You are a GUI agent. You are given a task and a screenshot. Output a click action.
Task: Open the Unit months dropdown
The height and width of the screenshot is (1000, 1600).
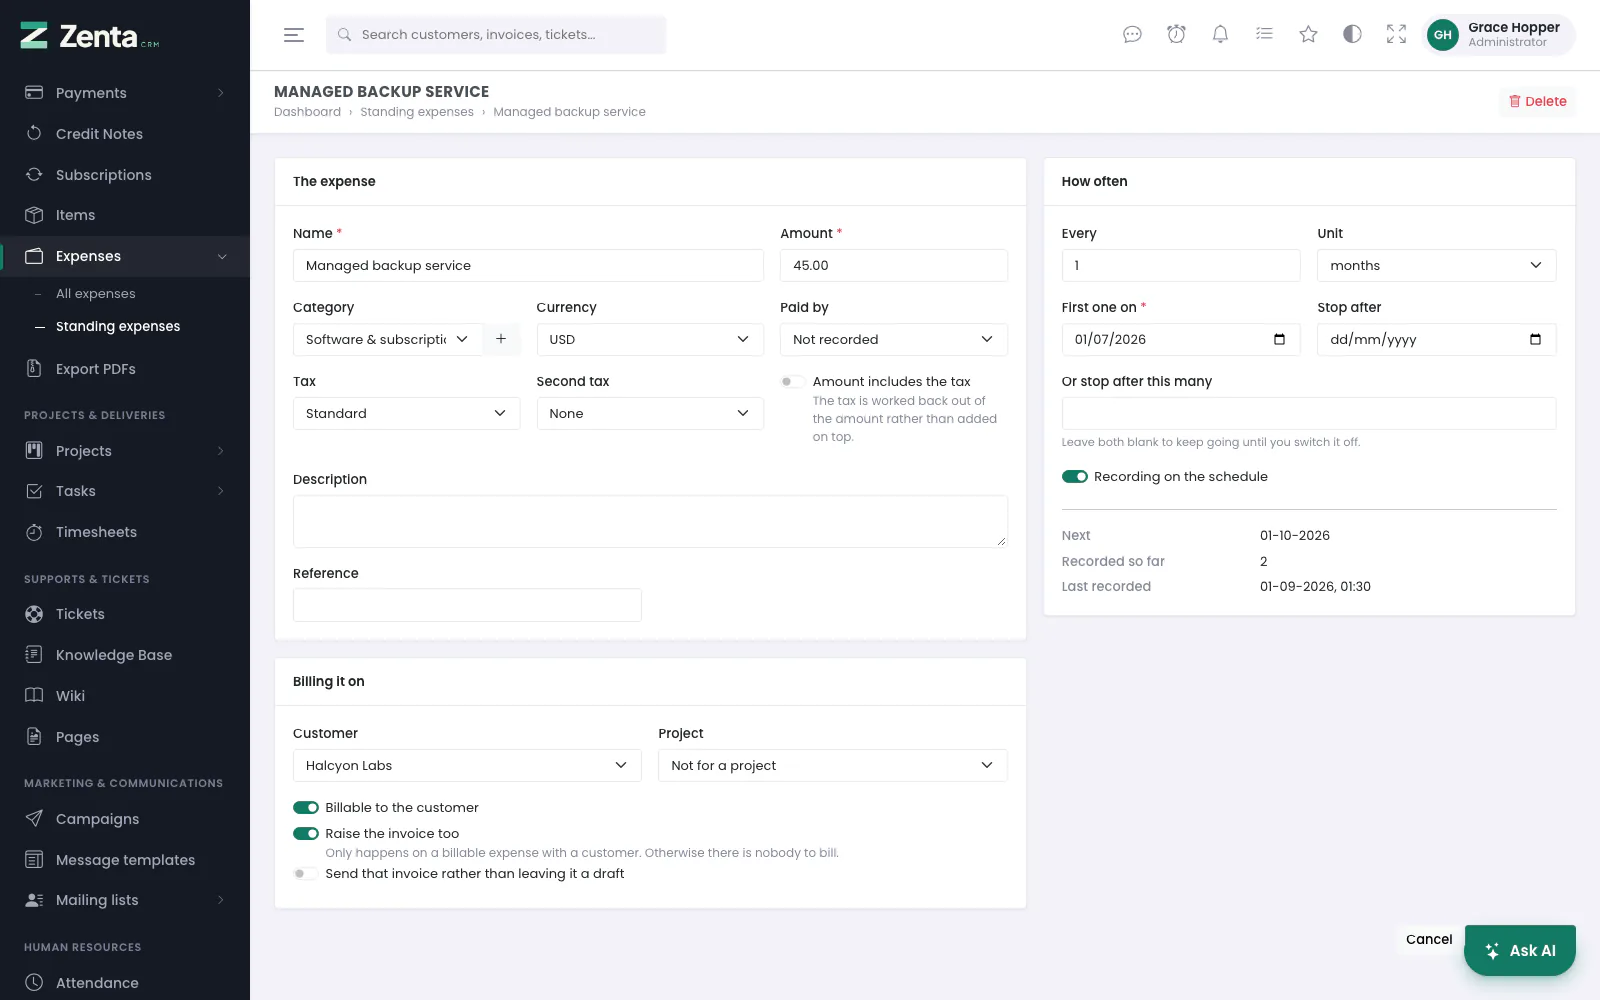click(x=1436, y=265)
